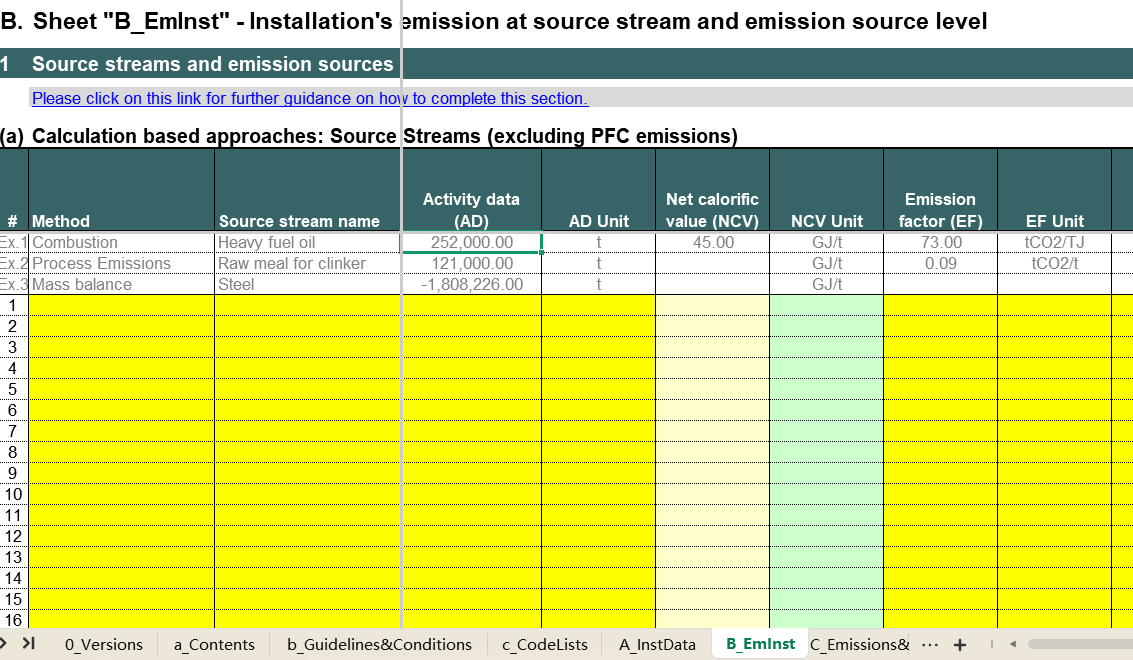This screenshot has width=1133, height=660.
Task: Click the Heavy fuel oil source stream cell
Action: [307, 242]
